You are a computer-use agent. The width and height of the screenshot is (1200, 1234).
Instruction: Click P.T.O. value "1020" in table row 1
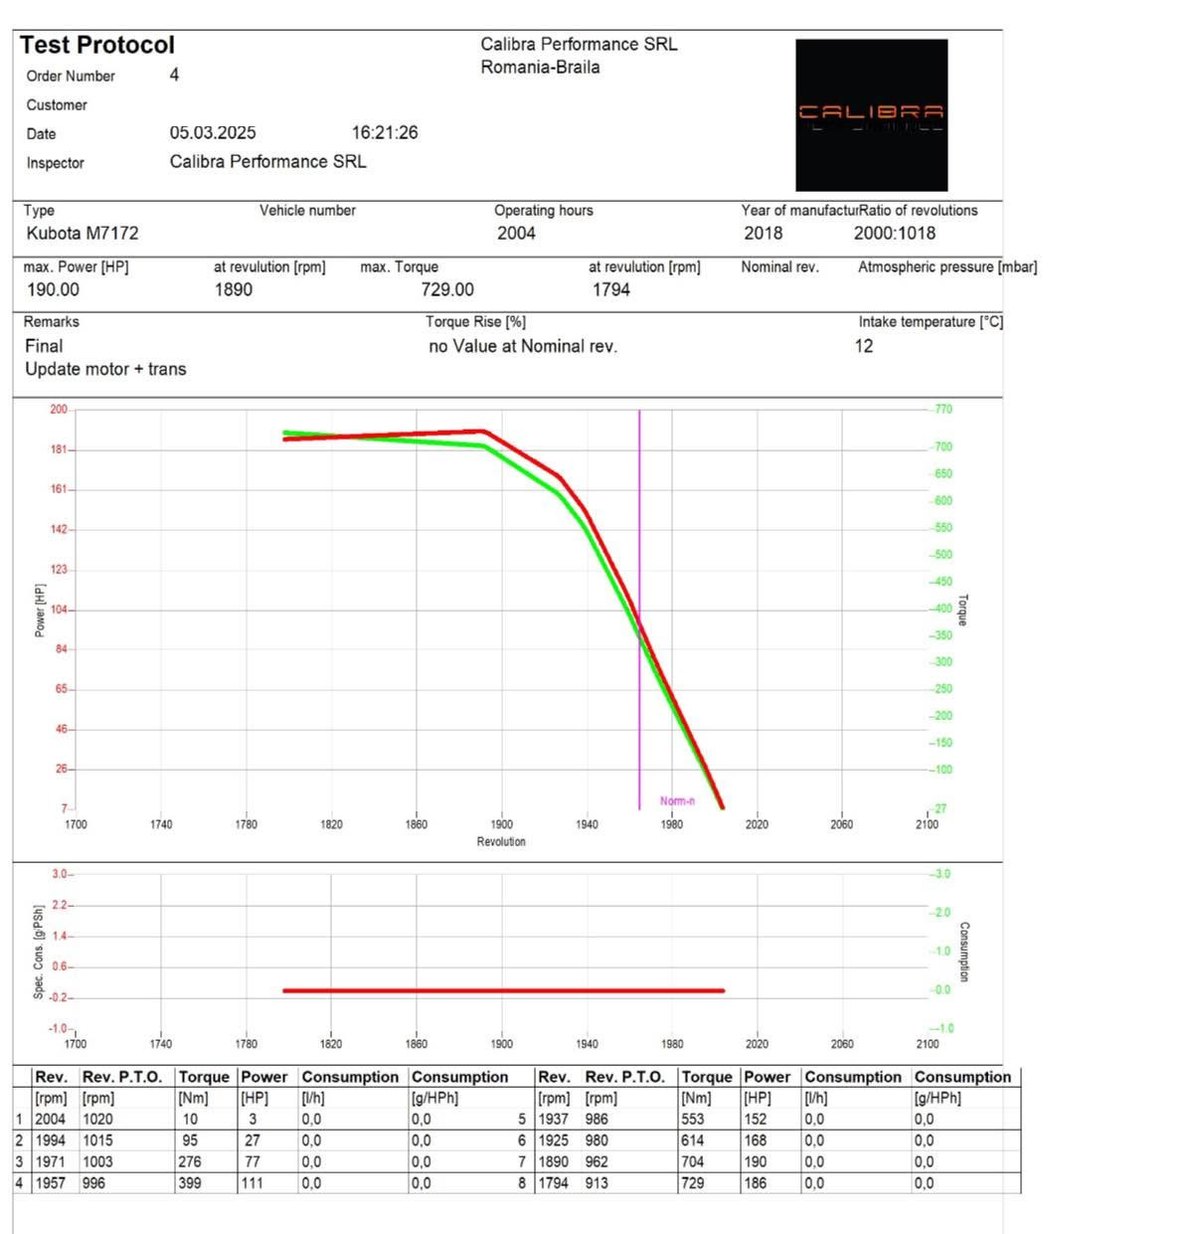pos(97,1120)
